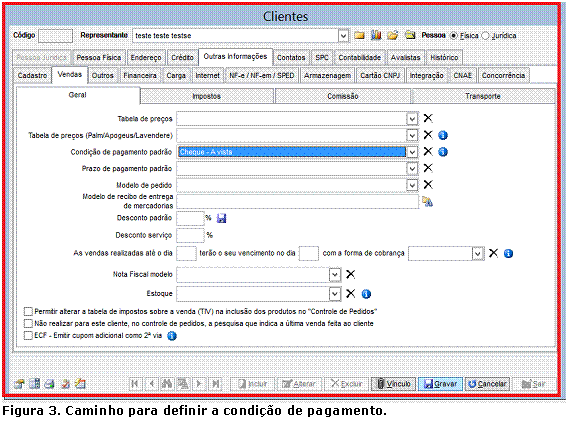The width and height of the screenshot is (571, 421).
Task: Clear the Modelo de pedido field
Action: coord(428,185)
